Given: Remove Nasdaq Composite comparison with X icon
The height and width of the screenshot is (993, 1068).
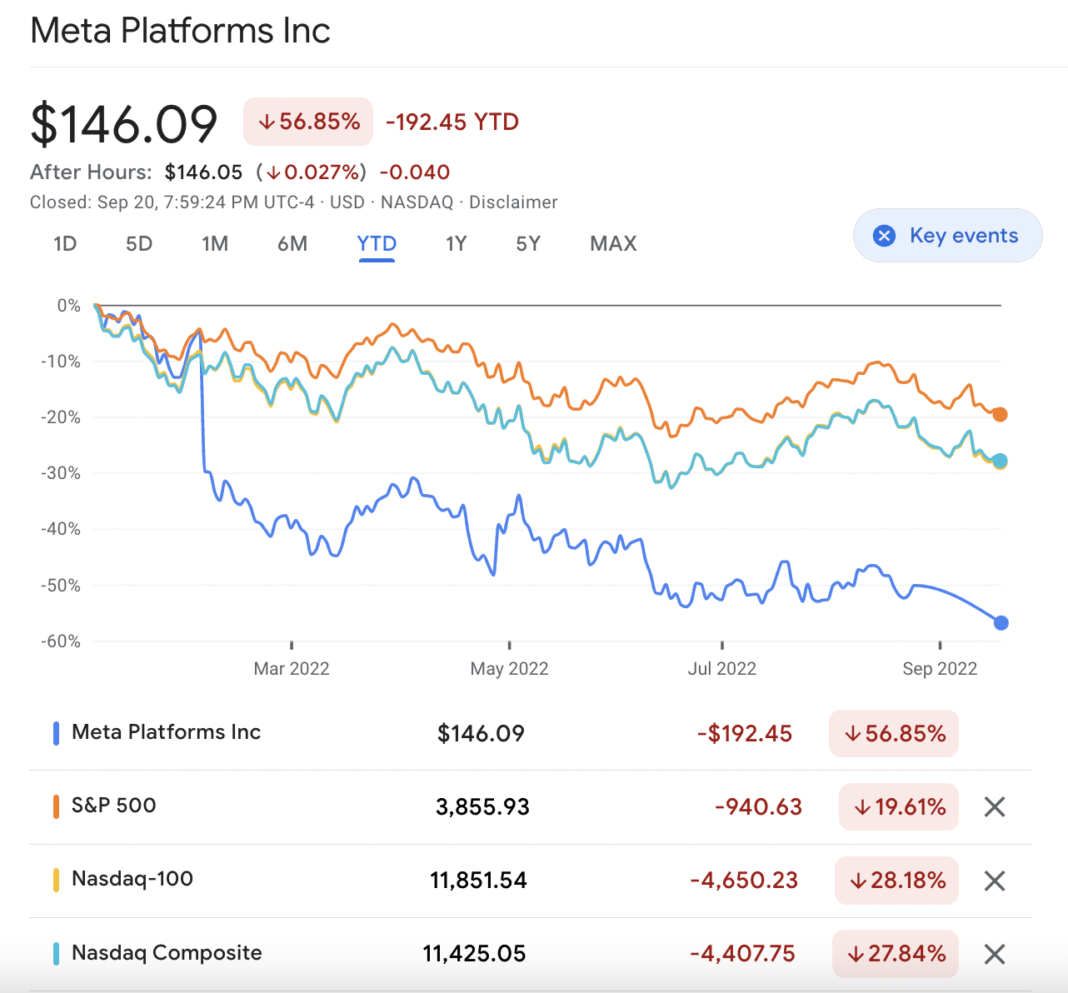Looking at the screenshot, I should pyautogui.click(x=994, y=954).
